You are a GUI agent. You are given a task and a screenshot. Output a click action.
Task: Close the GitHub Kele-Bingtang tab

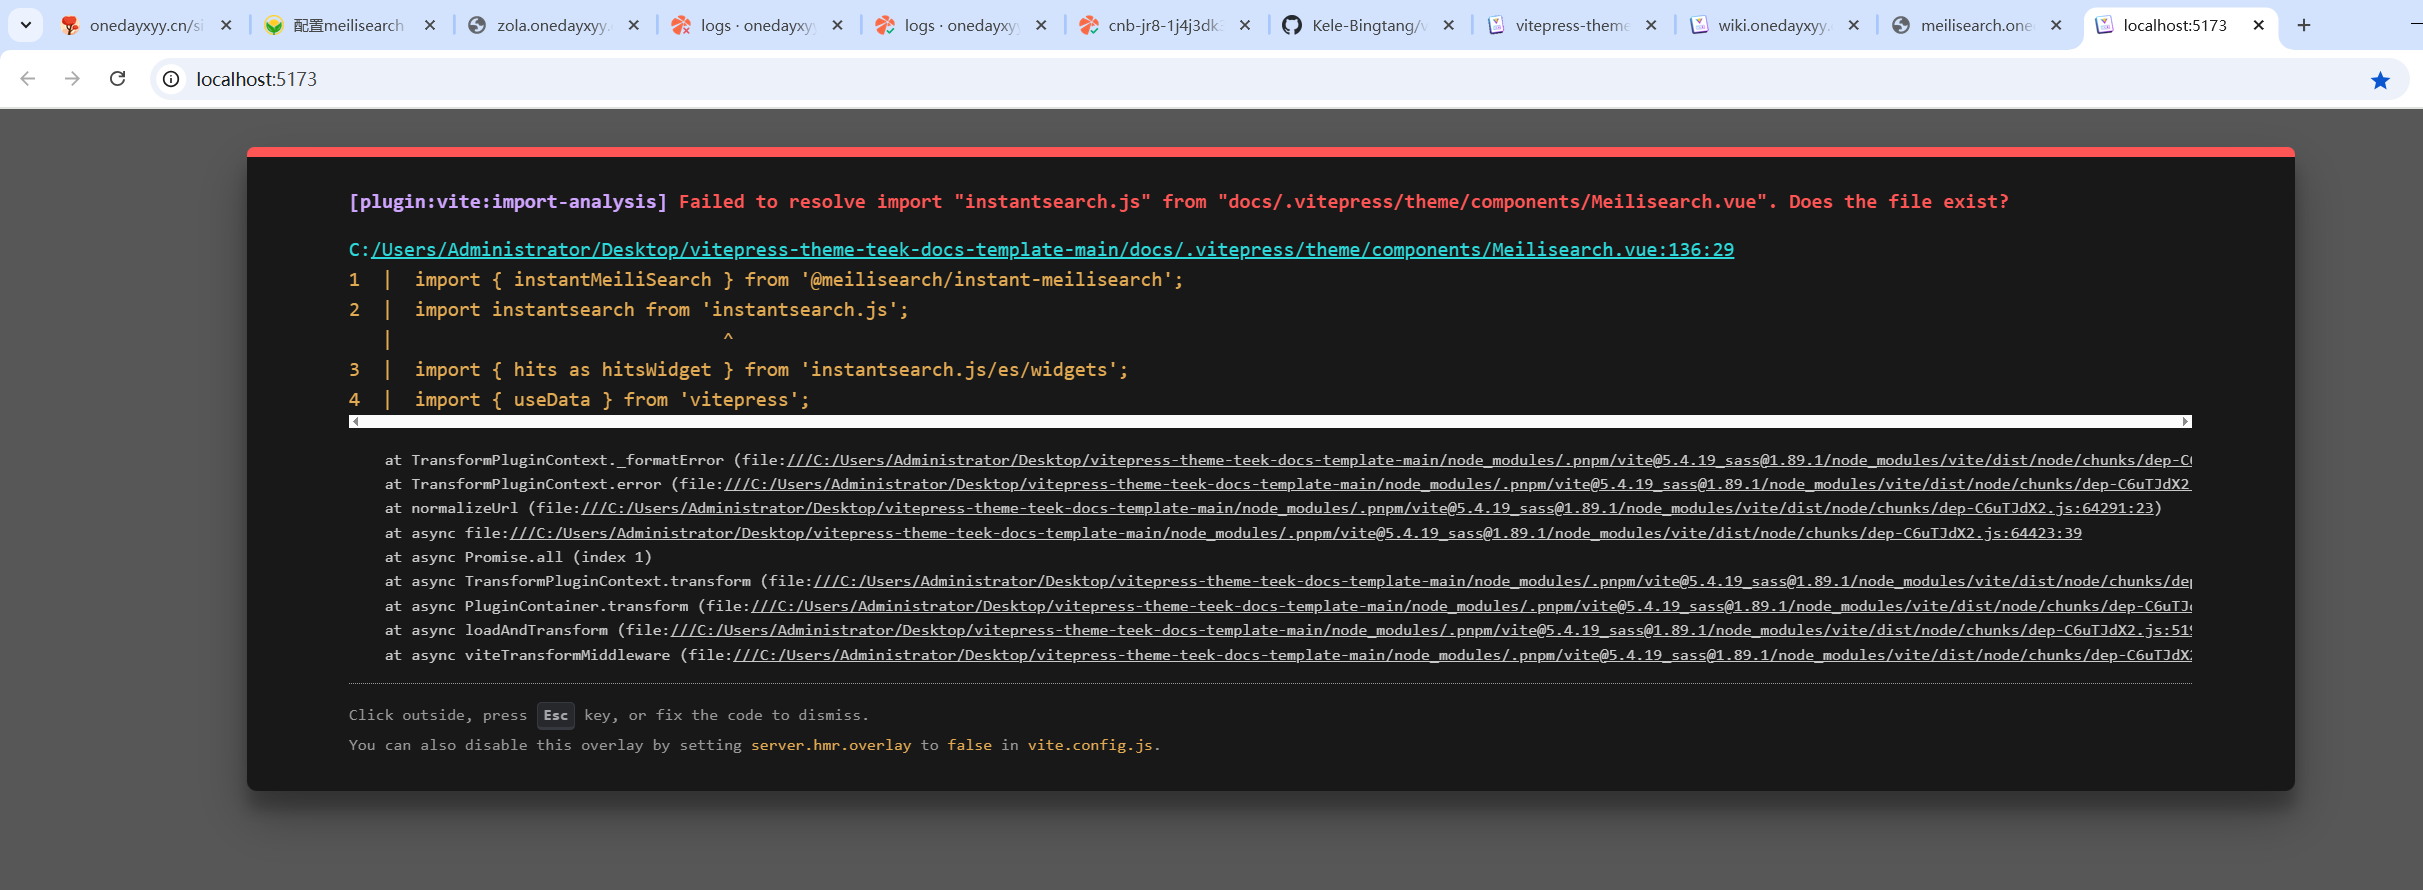(x=1448, y=25)
